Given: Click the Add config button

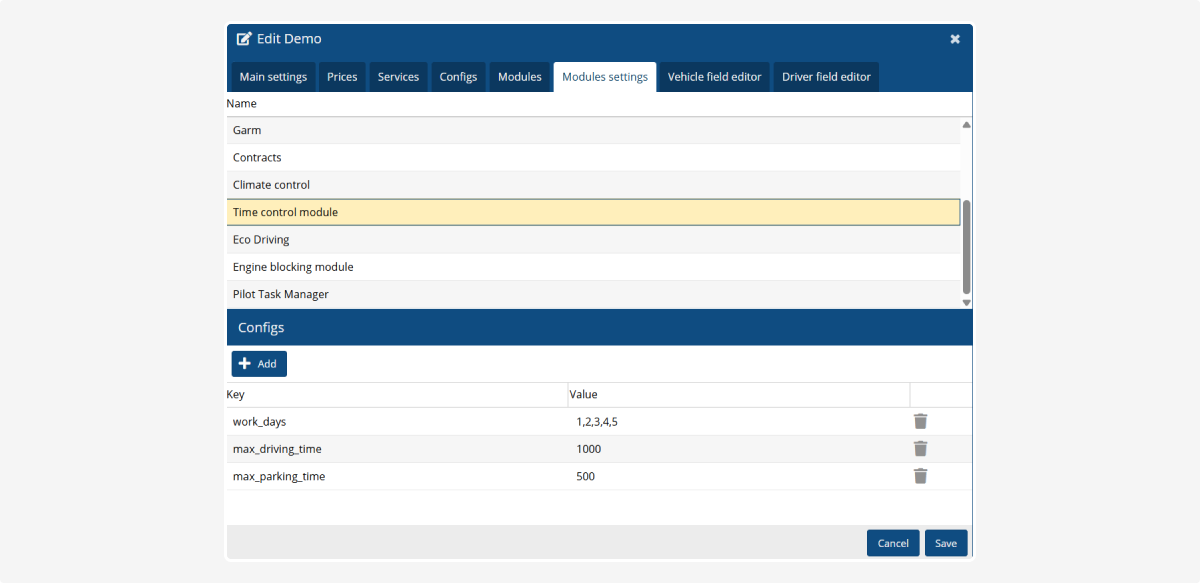Looking at the screenshot, I should point(259,364).
